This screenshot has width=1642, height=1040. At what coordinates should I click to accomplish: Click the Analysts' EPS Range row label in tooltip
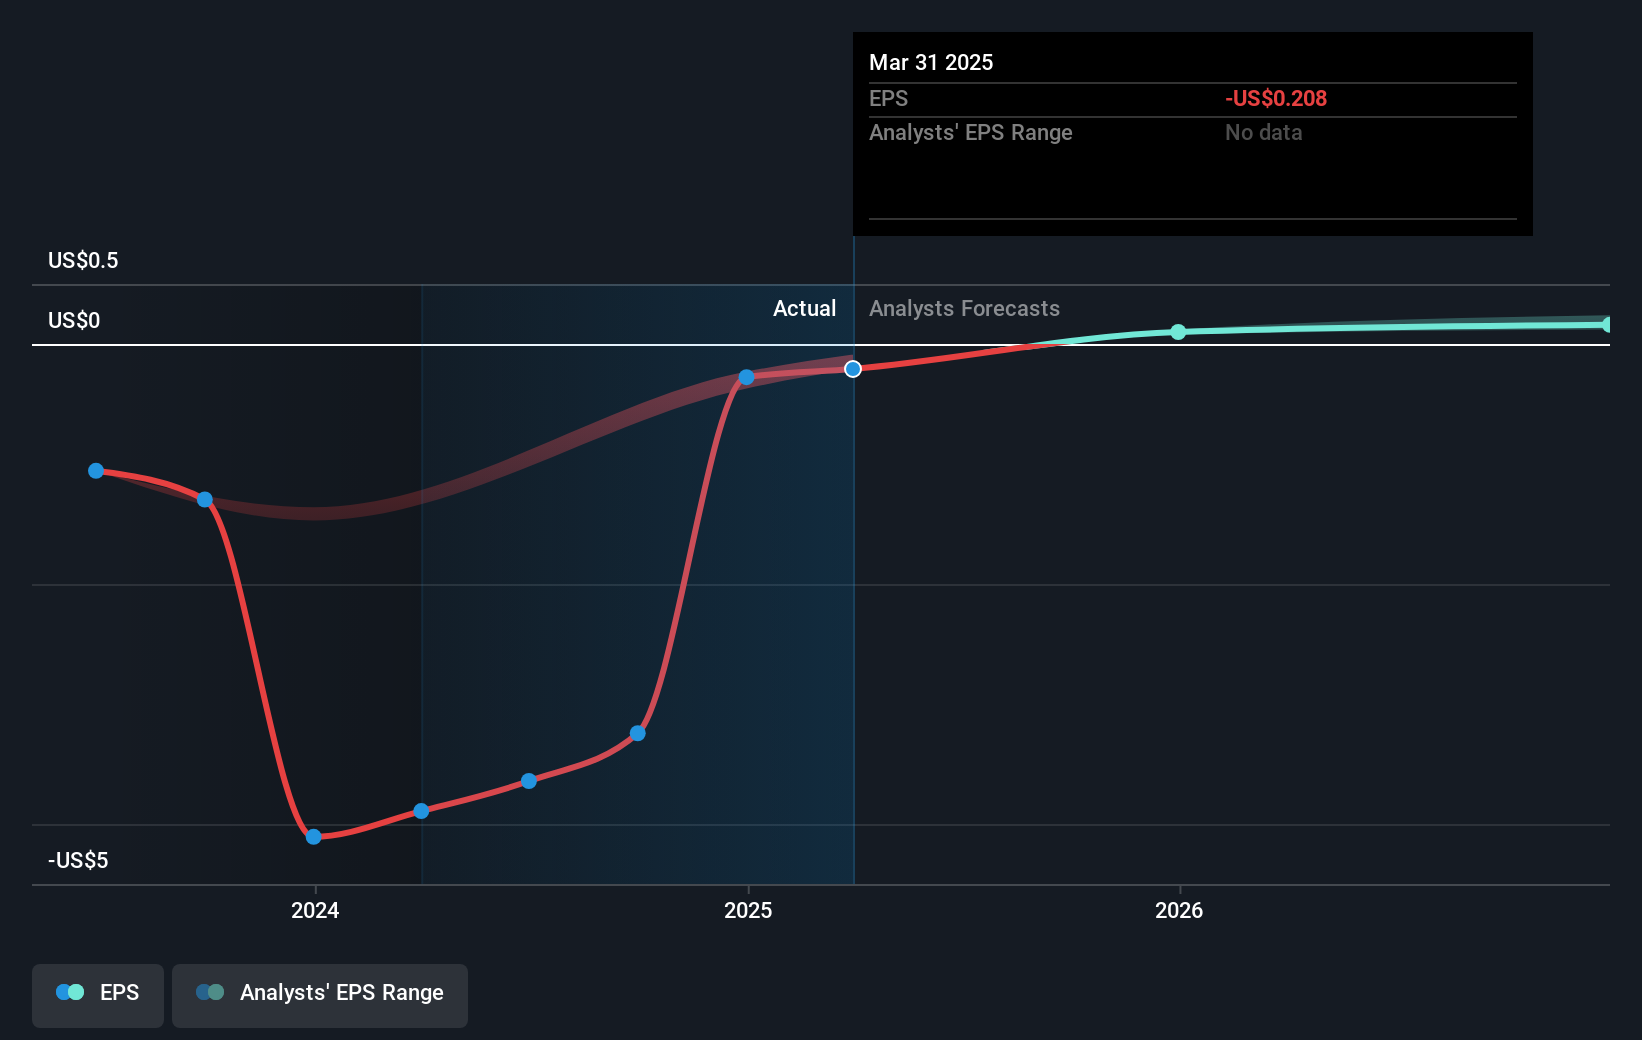click(970, 132)
